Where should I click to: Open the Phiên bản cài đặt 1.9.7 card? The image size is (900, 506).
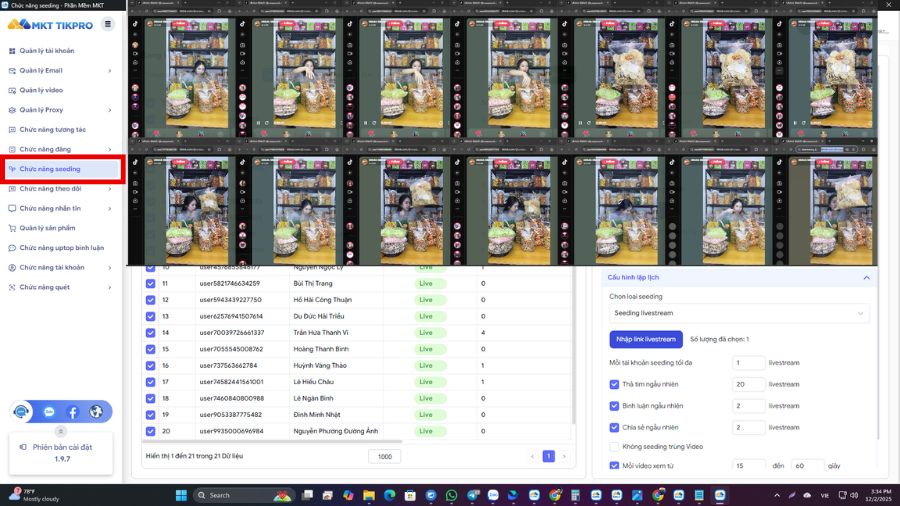(x=61, y=453)
